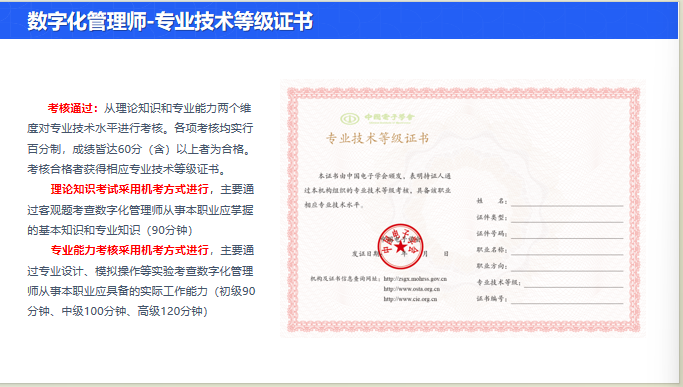Click the red round seal stamp
Image resolution: width=683 pixels, height=387 pixels.
(400, 246)
